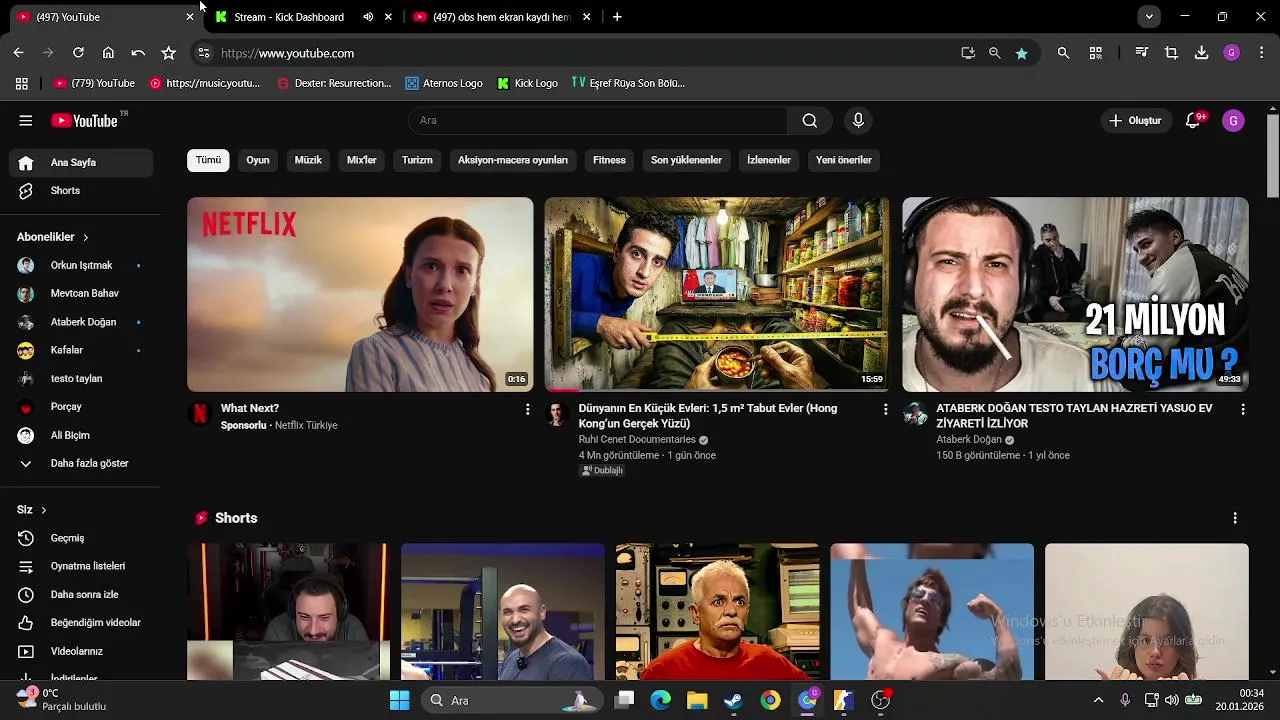Open Shorts in the sidebar
The image size is (1280, 720).
[x=81, y=191]
